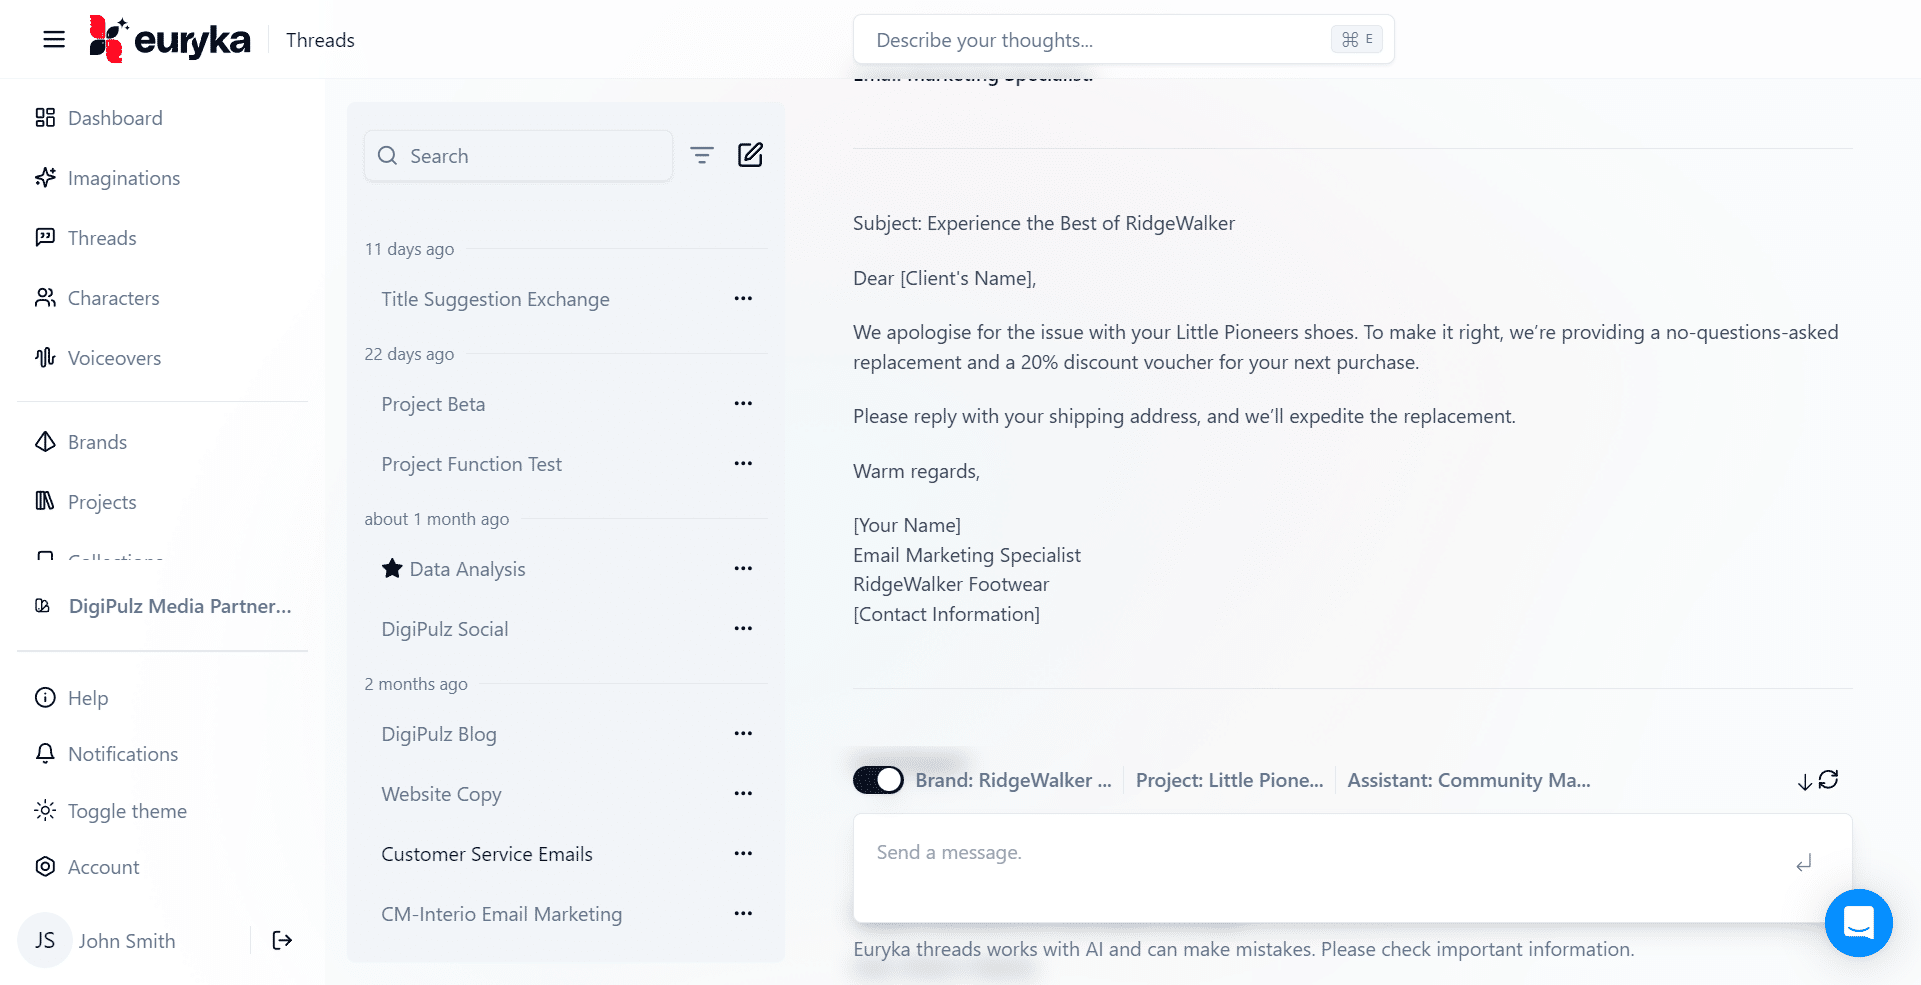1921x985 pixels.
Task: Click the Imaginations sparkle icon
Action: point(45,178)
